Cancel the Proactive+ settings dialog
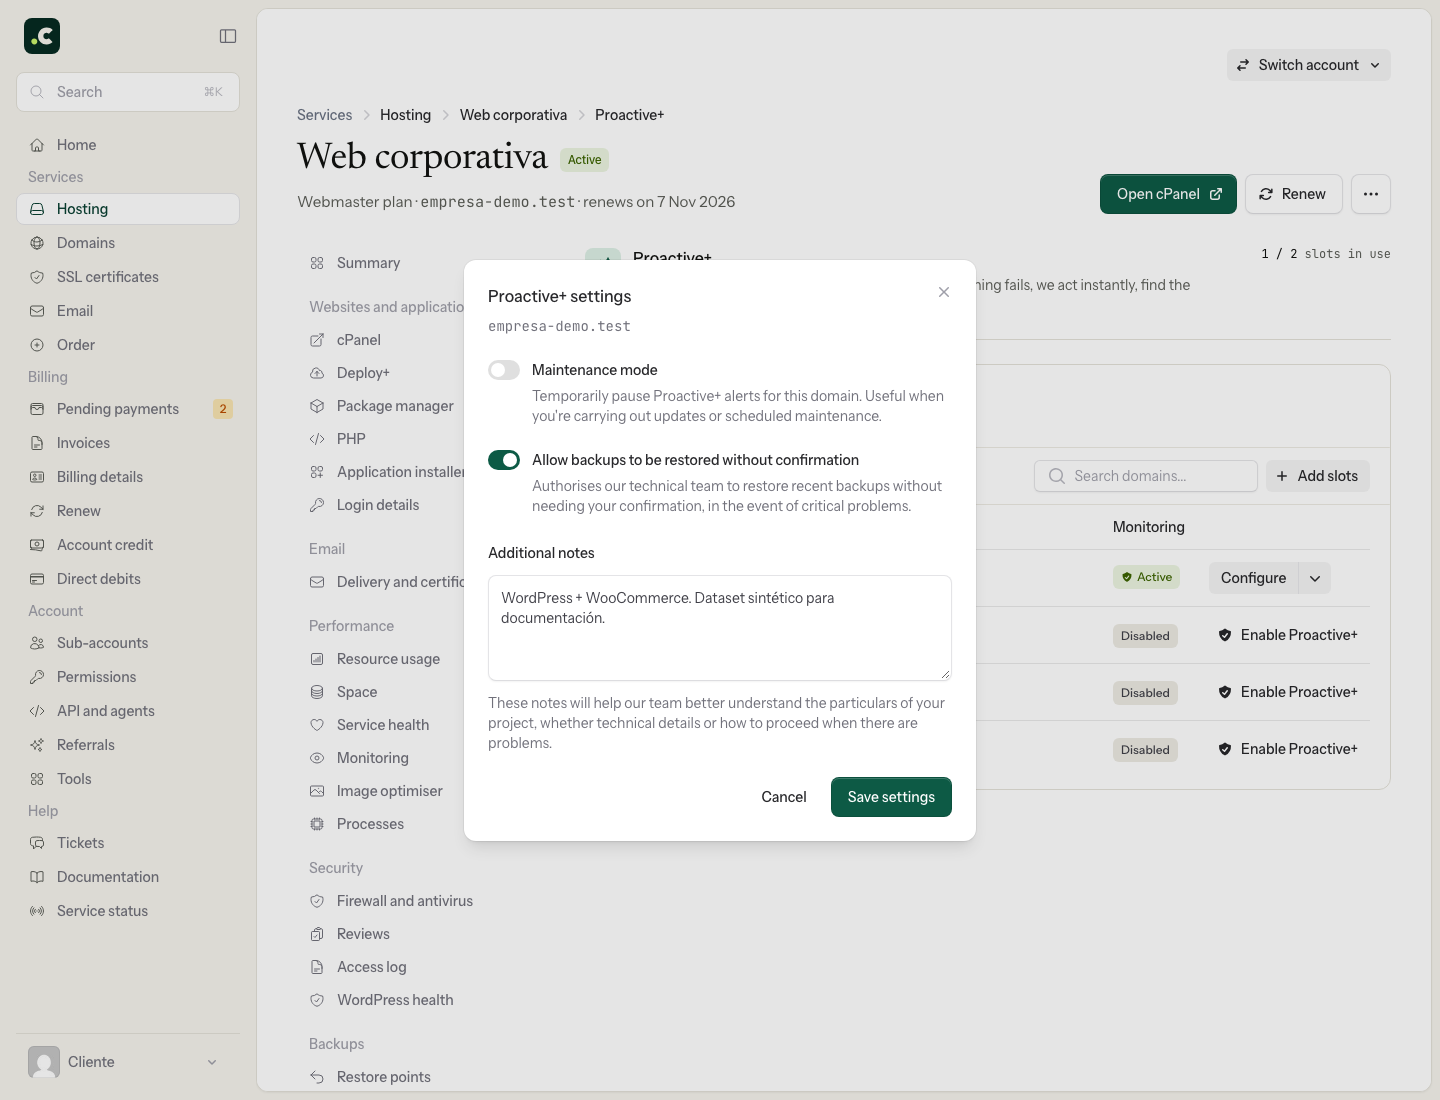 tap(784, 797)
